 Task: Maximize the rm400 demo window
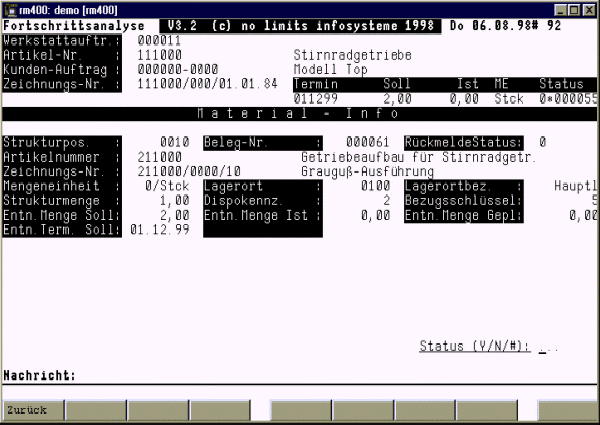[573, 8]
